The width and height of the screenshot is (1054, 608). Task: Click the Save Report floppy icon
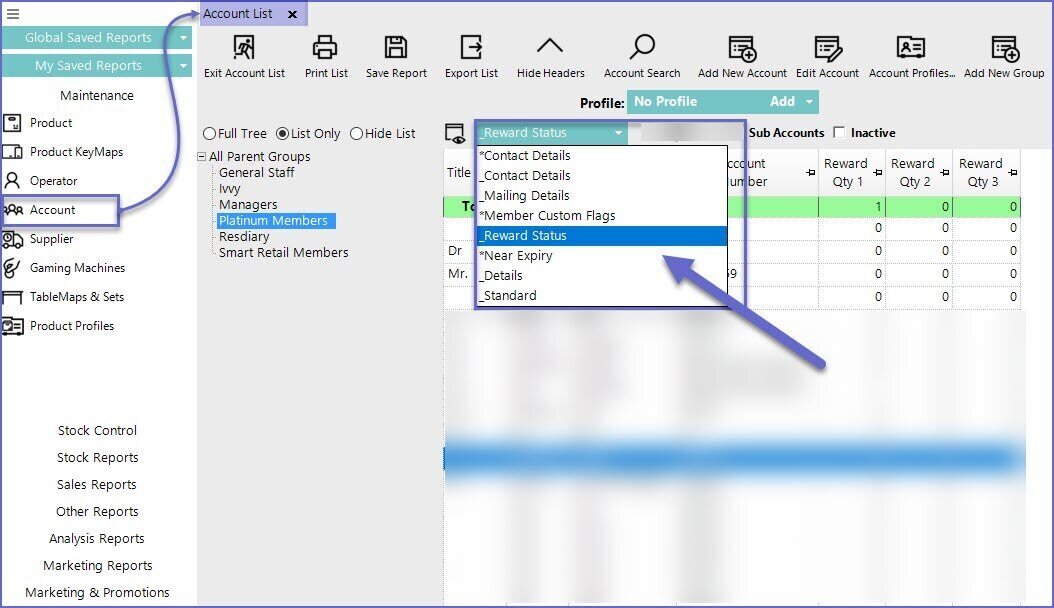click(396, 48)
